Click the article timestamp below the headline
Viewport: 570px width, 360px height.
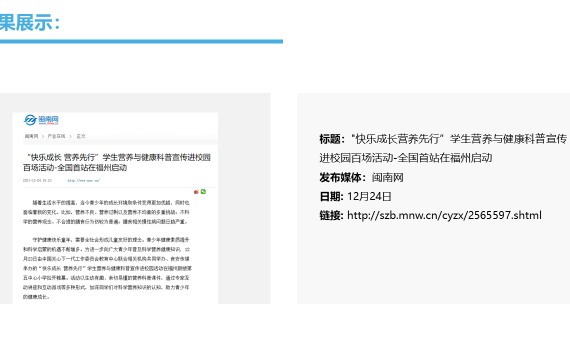pyautogui.click(x=37, y=180)
